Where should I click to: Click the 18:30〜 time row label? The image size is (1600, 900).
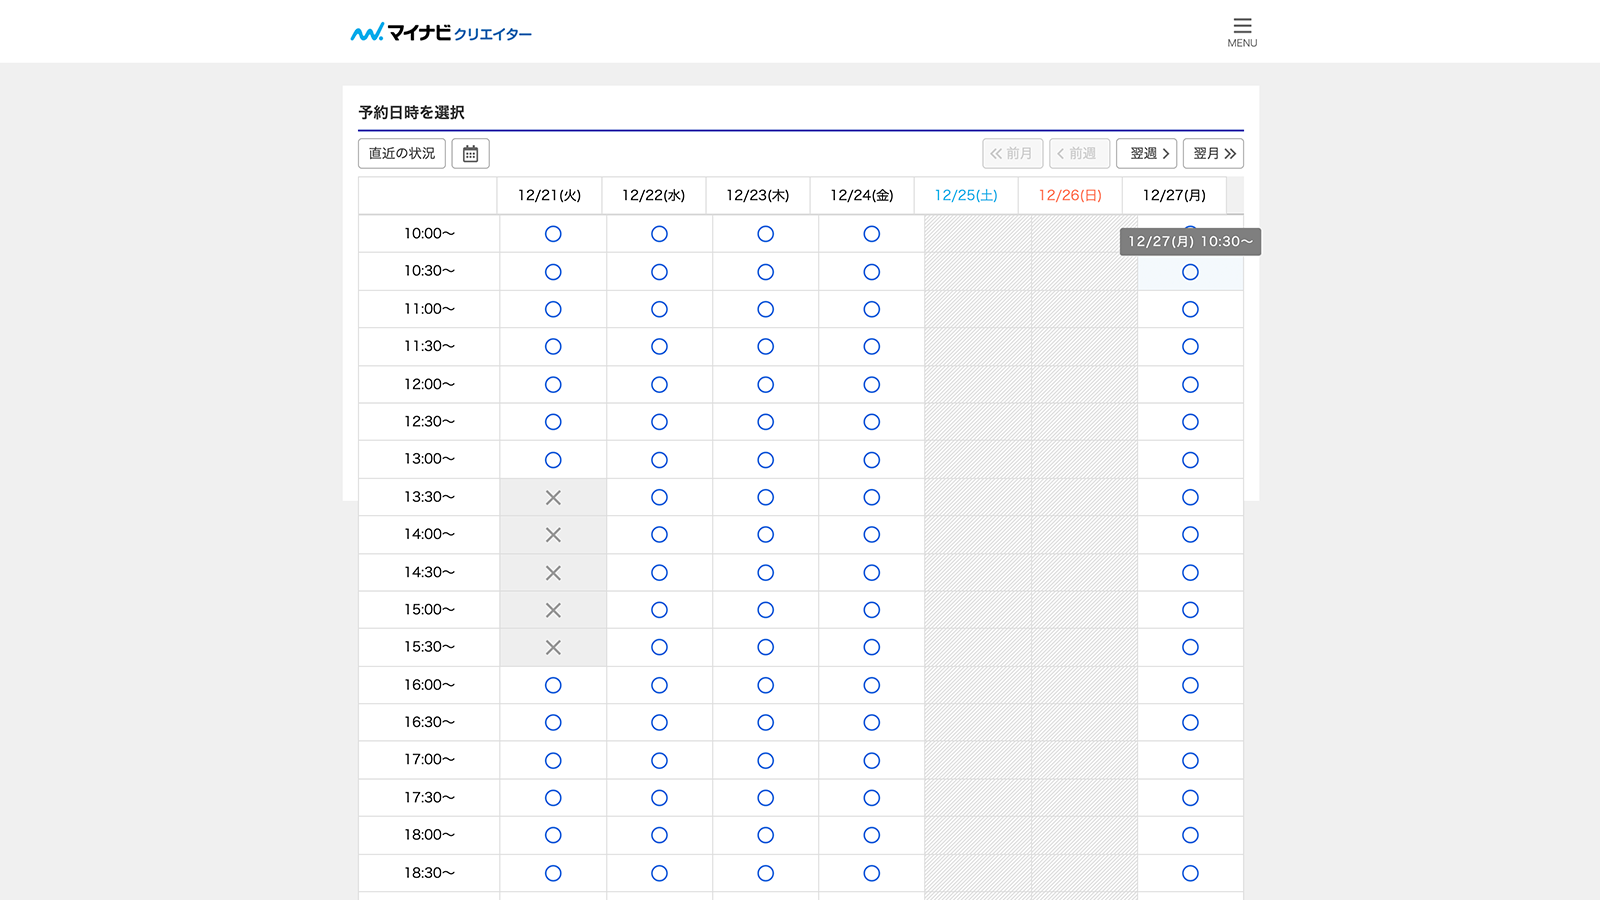point(429,873)
